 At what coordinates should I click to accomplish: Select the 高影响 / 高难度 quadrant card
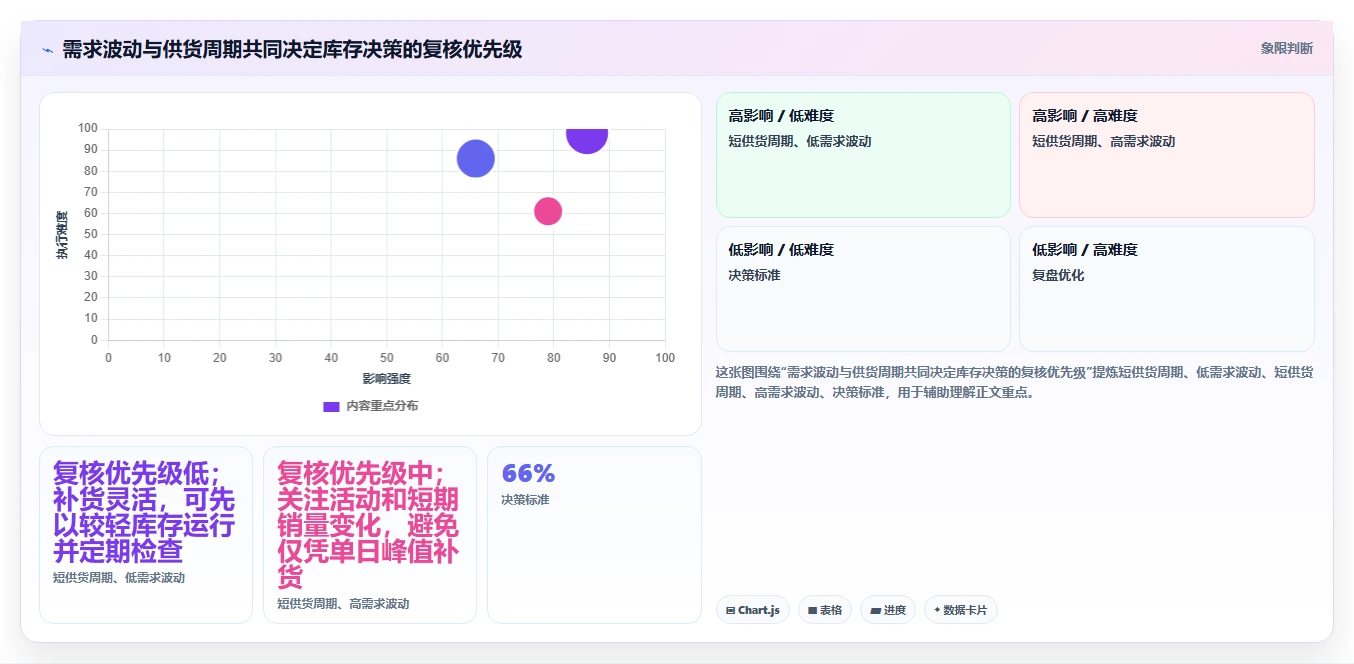pyautogui.click(x=1166, y=155)
